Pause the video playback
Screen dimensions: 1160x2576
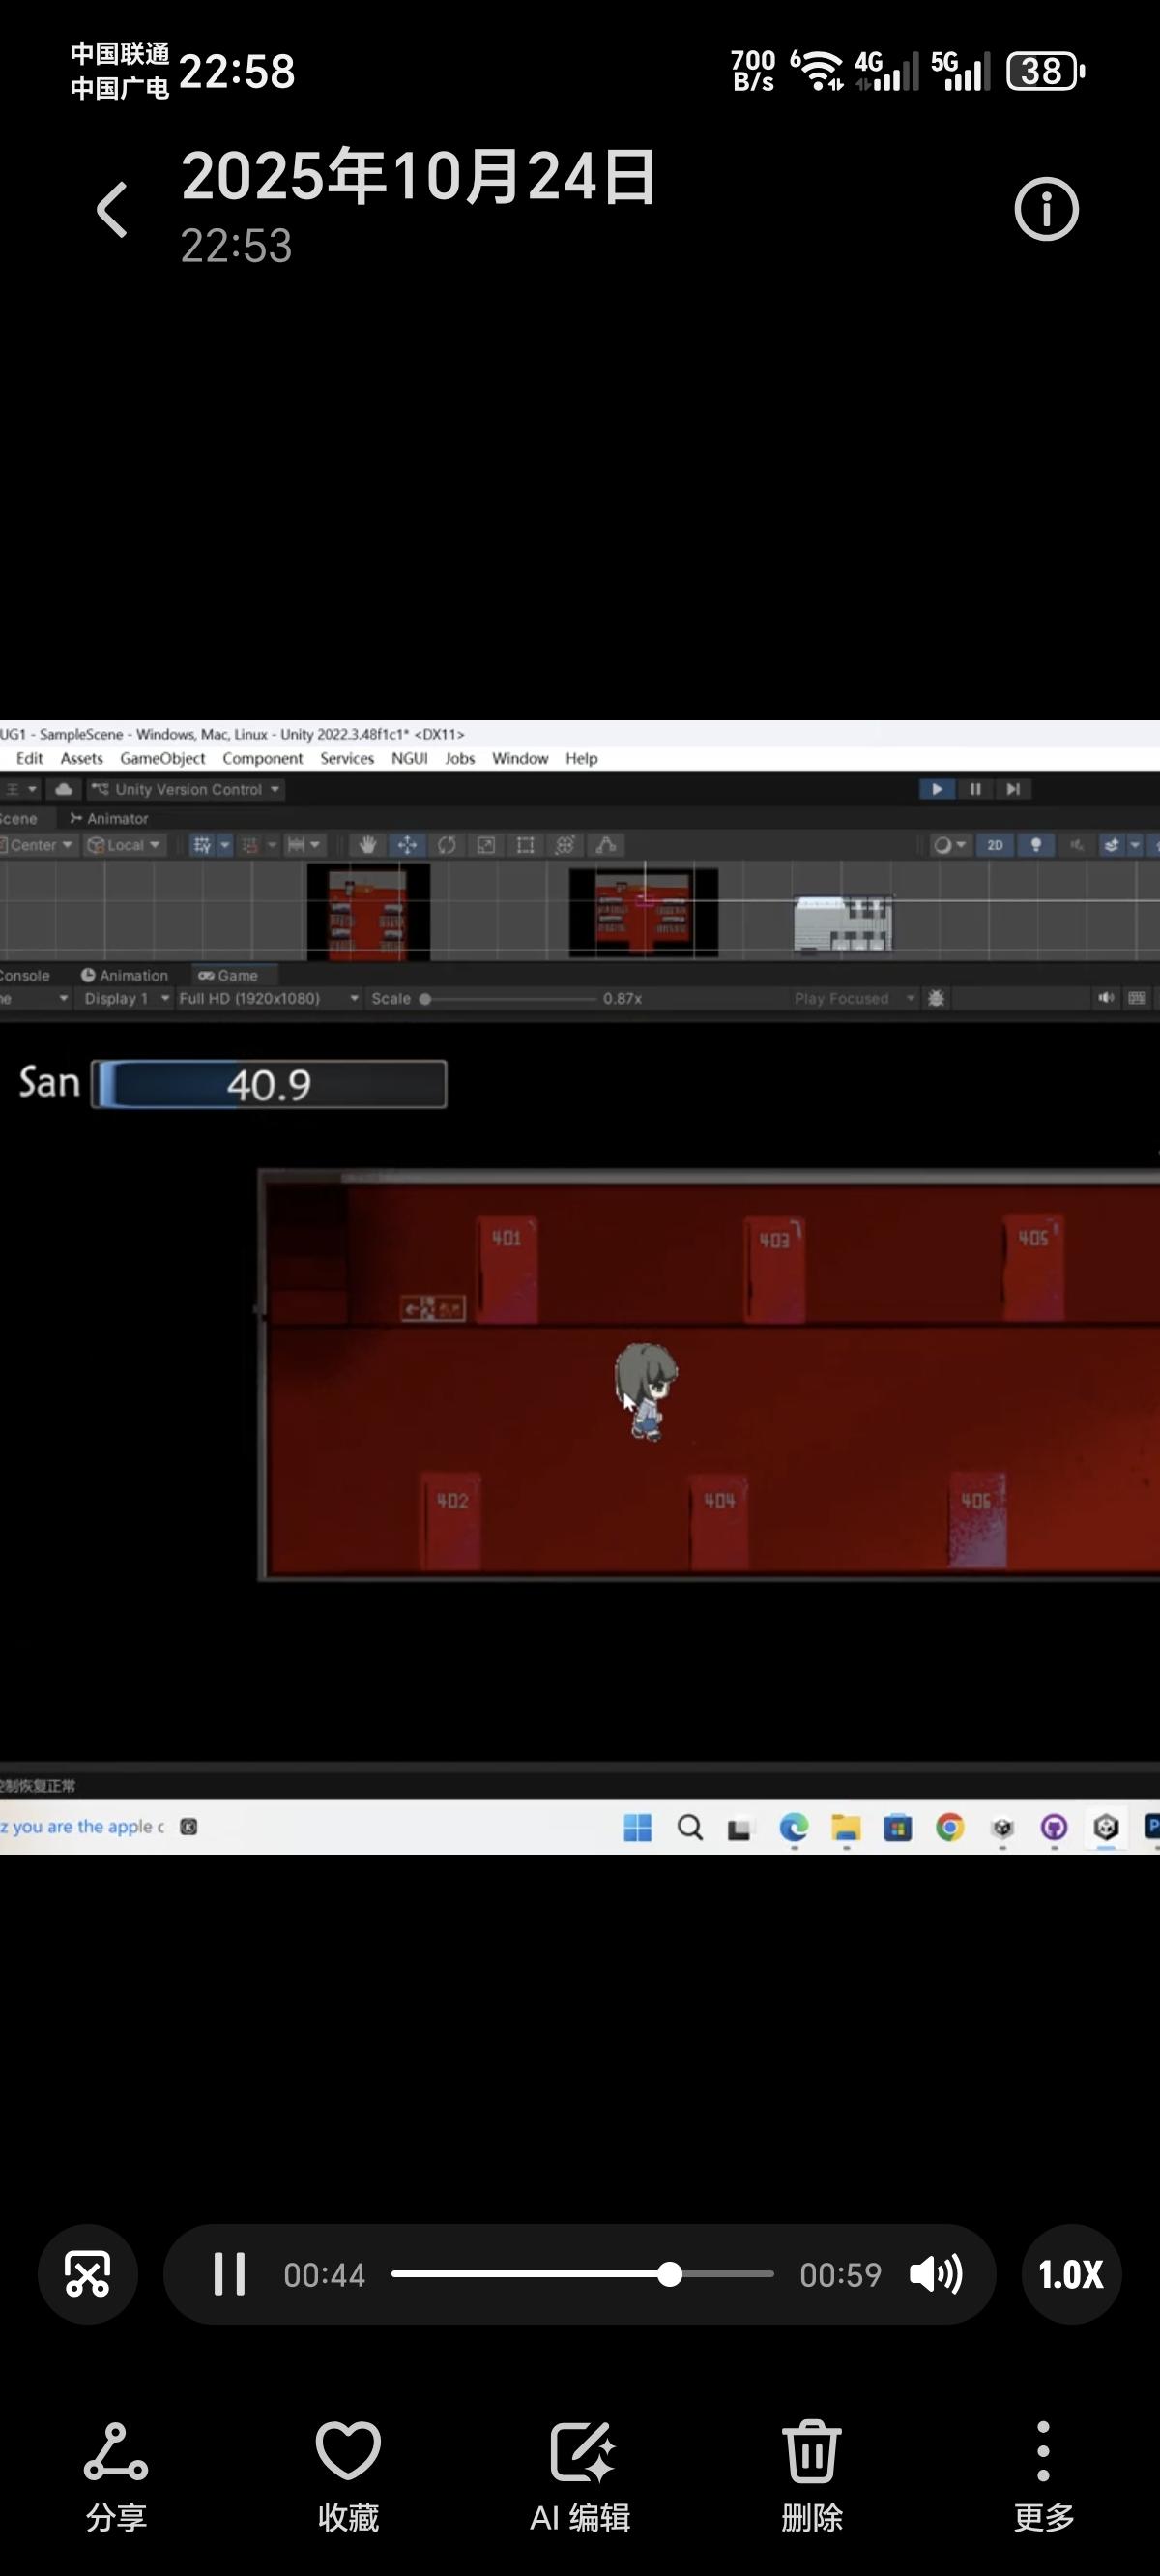229,2274
